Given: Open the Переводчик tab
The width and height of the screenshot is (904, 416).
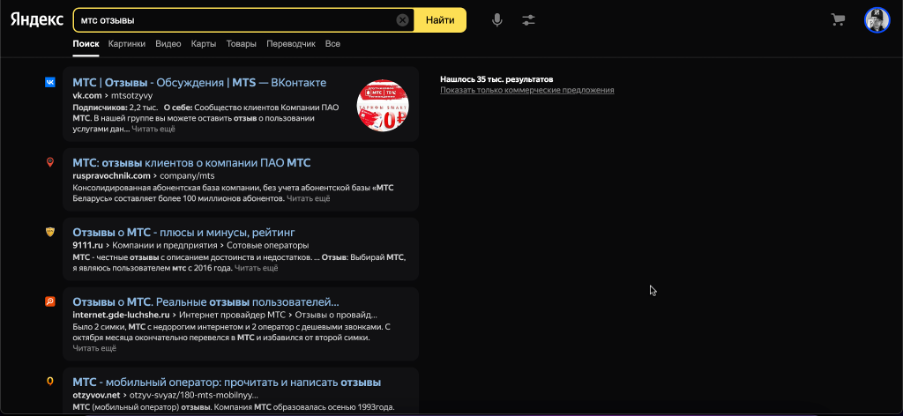Looking at the screenshot, I should [x=291, y=44].
